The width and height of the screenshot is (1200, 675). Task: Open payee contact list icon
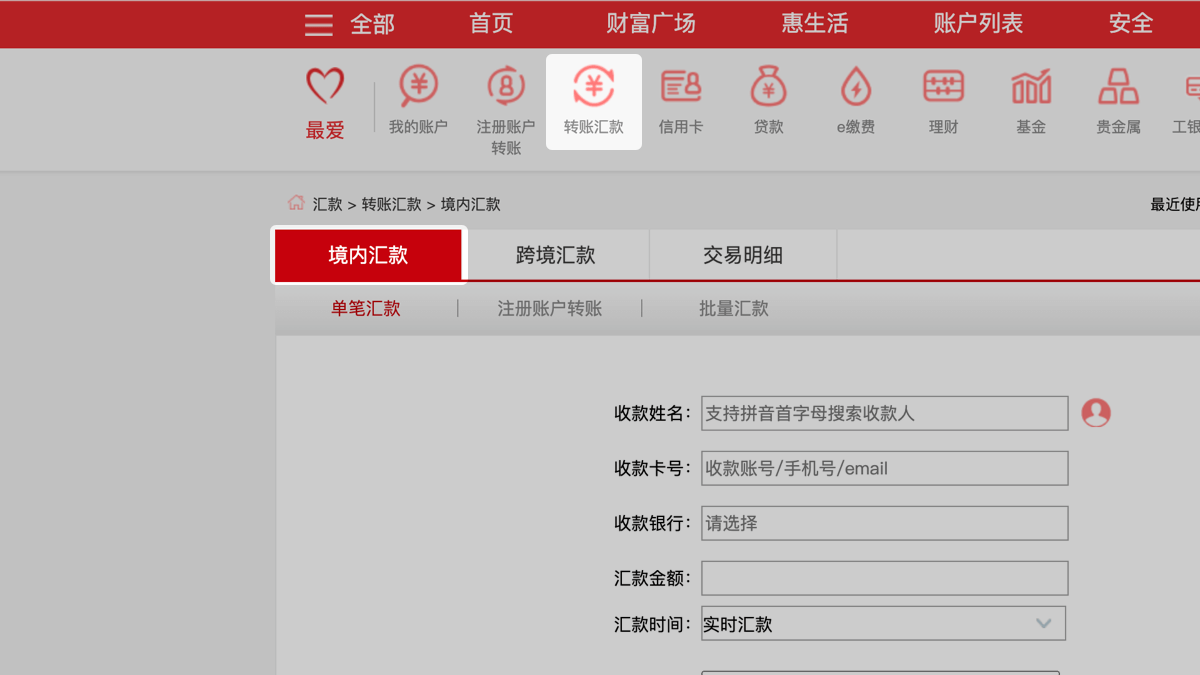[1096, 413]
